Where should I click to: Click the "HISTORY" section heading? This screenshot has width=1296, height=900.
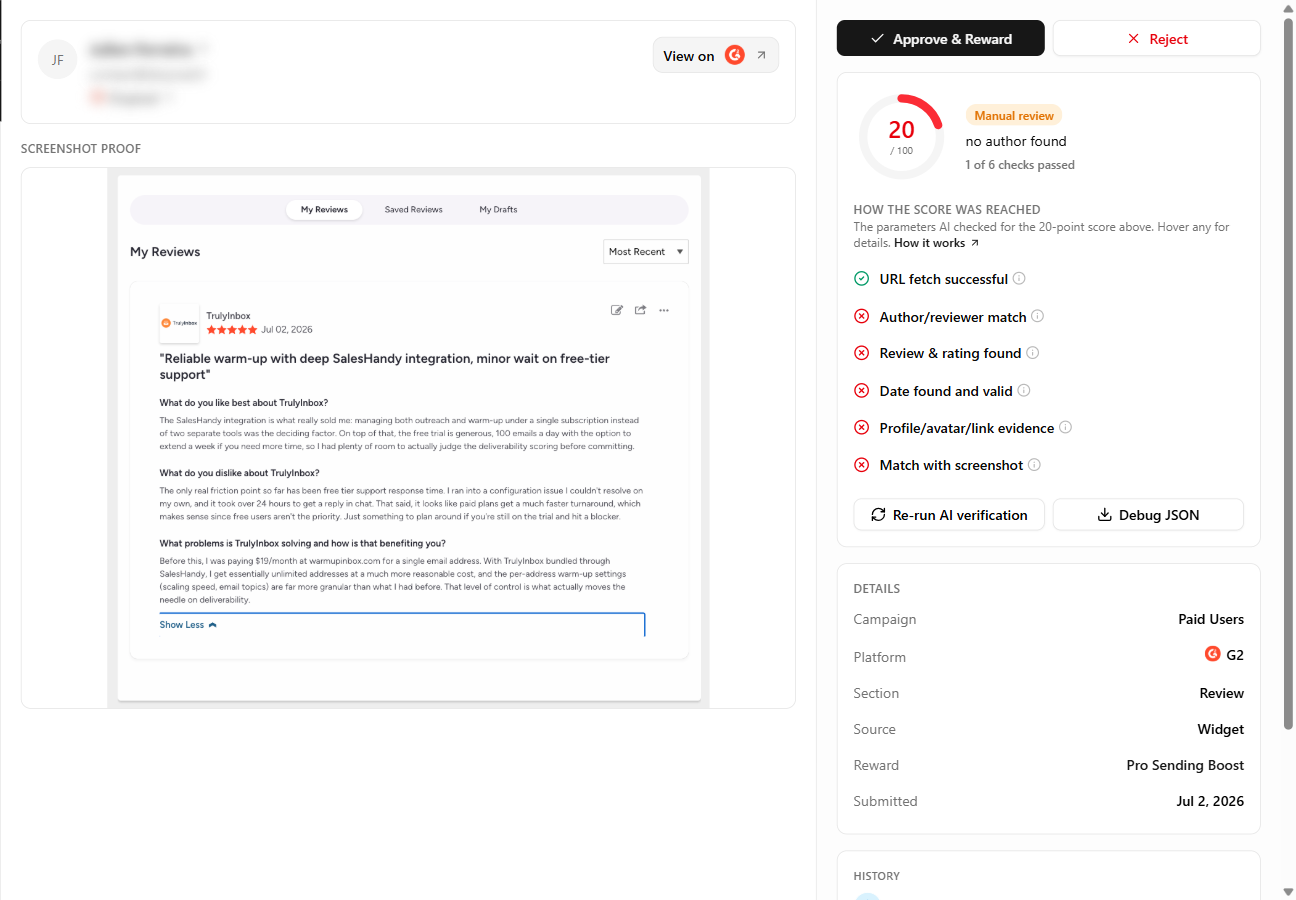(877, 876)
